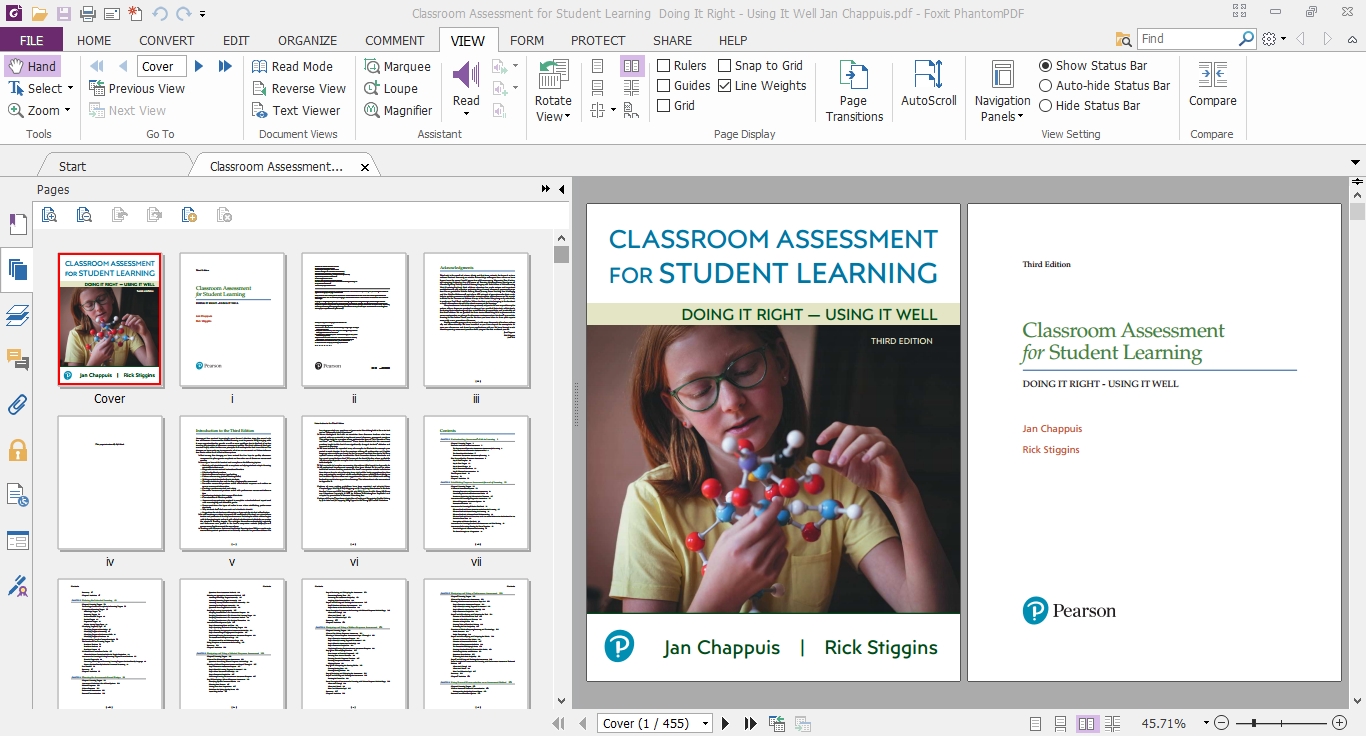
Task: Expand the Zoom tool dropdown
Action: (x=68, y=110)
